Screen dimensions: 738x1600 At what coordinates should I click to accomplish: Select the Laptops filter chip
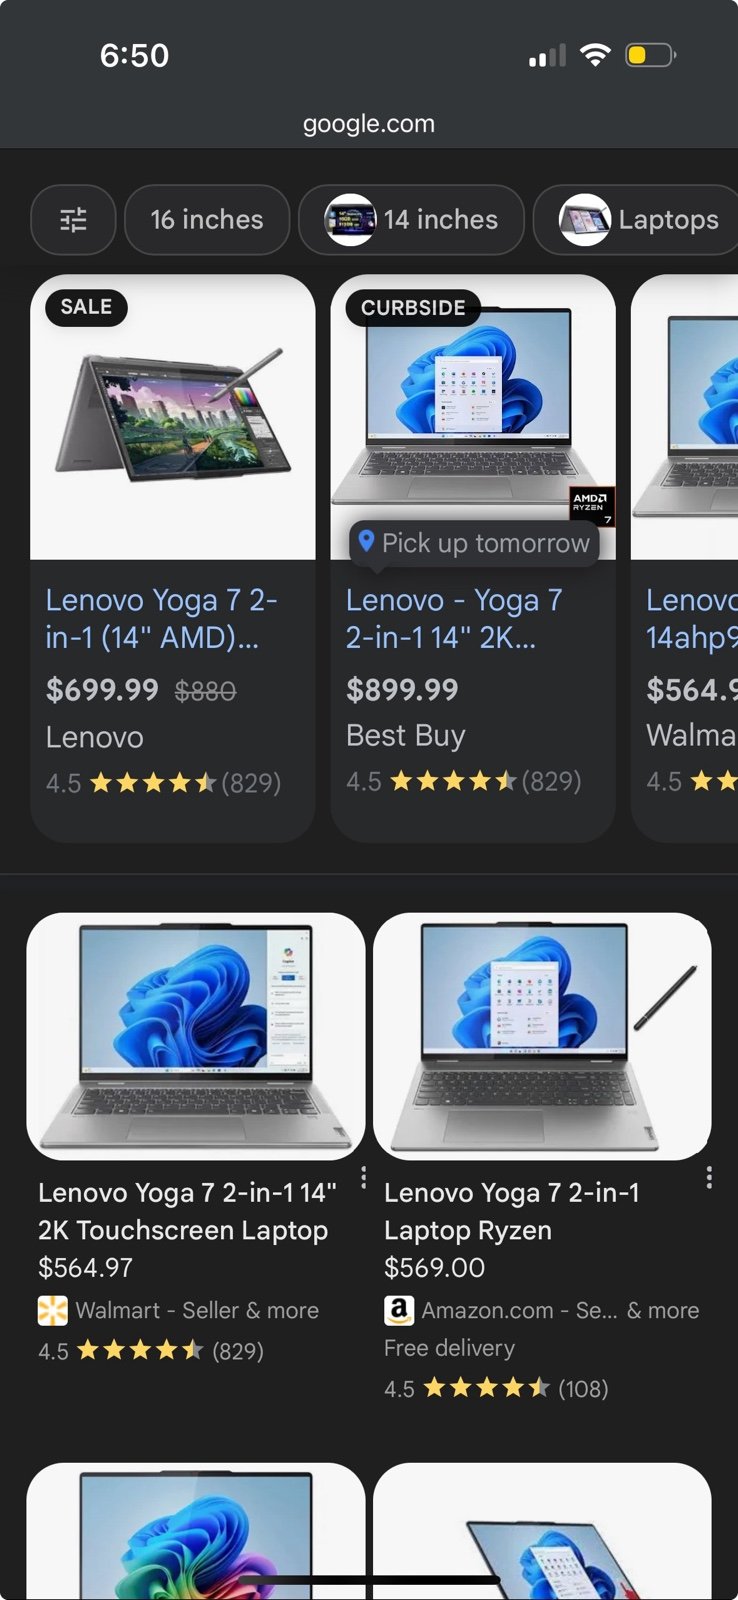(638, 220)
